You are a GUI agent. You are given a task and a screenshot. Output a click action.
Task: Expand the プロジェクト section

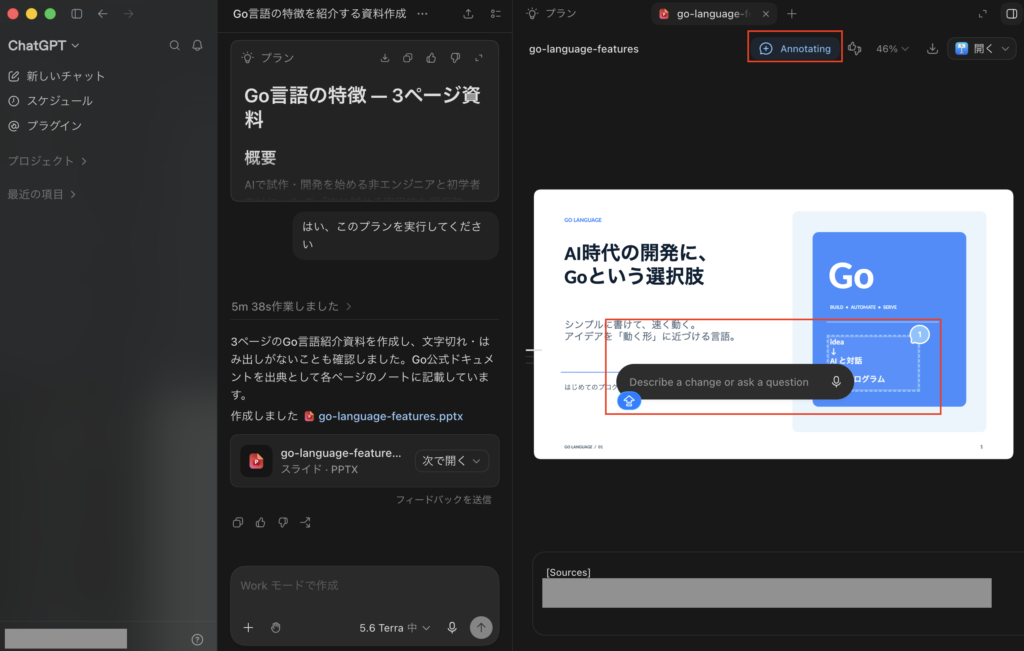tap(47, 161)
